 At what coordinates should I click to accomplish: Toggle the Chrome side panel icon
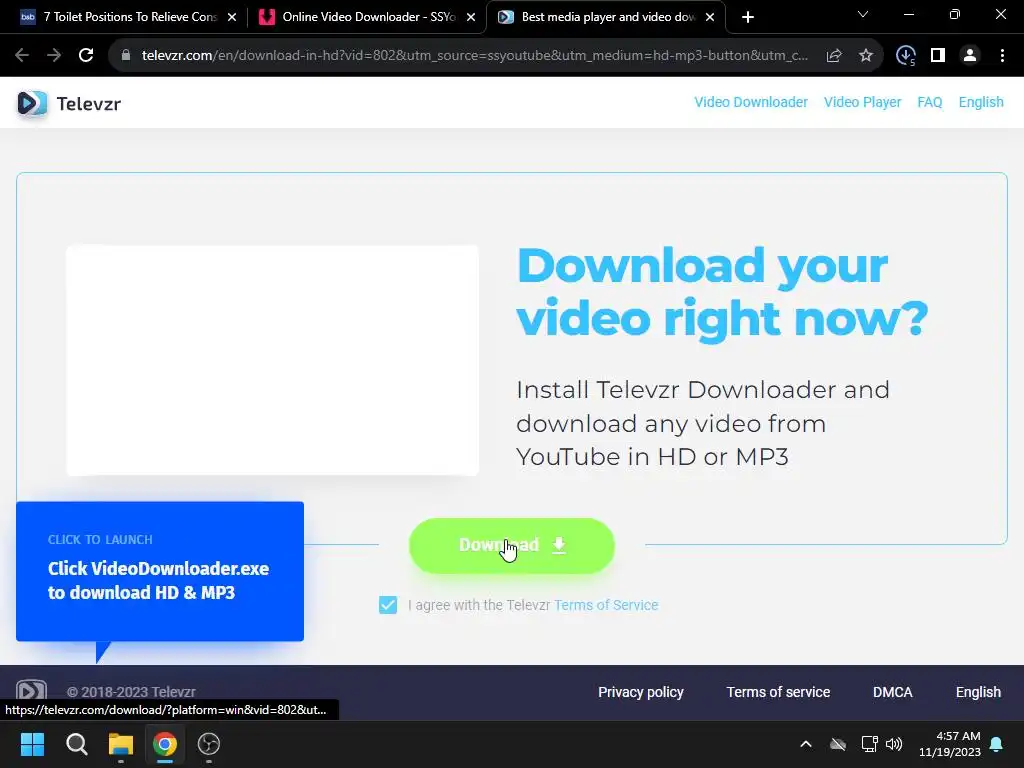pos(938,56)
